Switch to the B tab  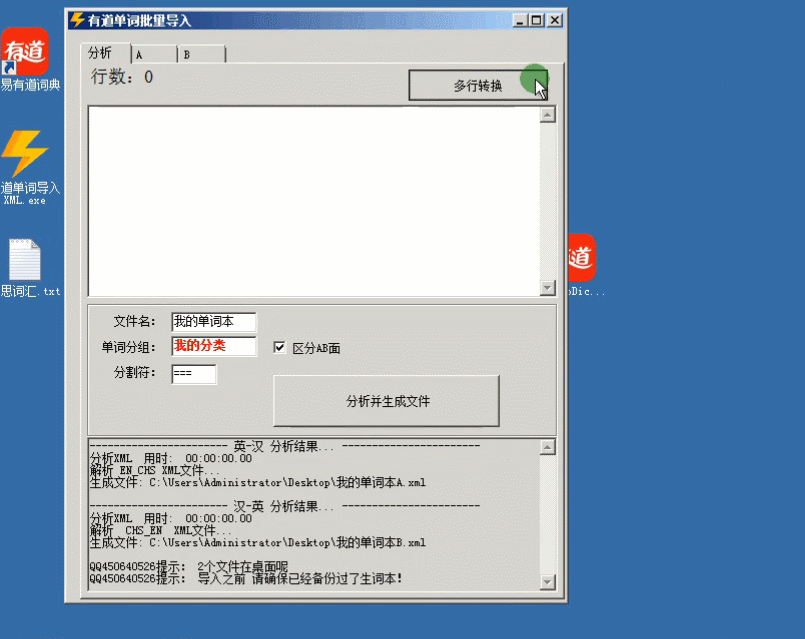pyautogui.click(x=201, y=54)
